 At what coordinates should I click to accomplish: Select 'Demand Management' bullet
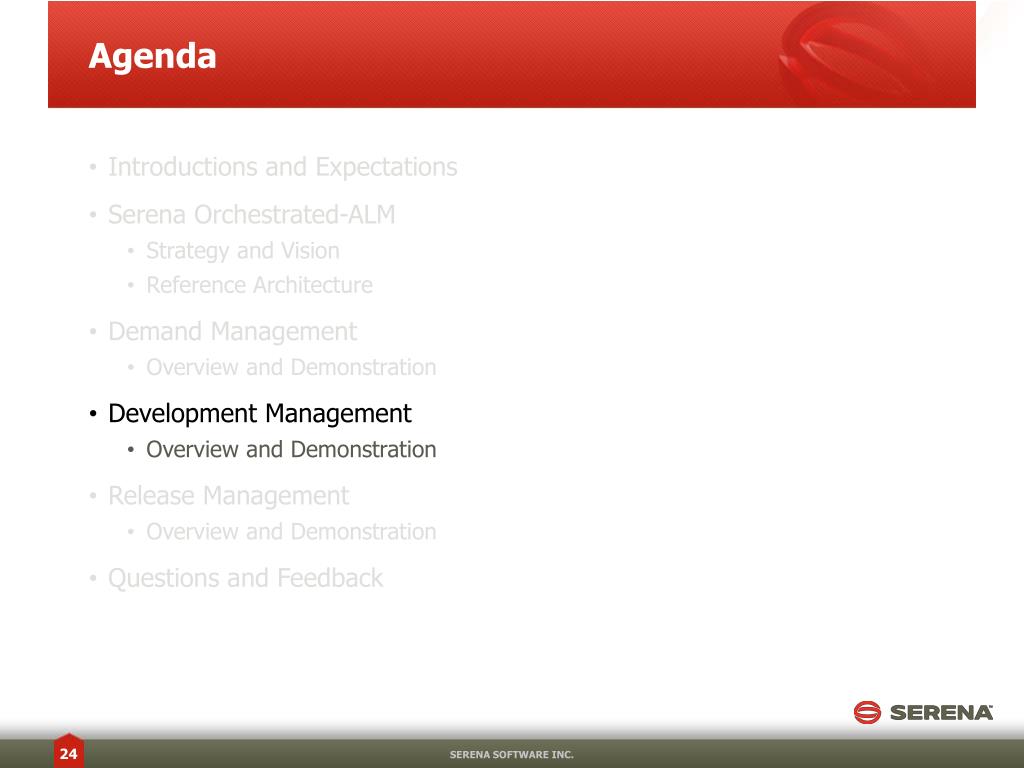coord(232,332)
